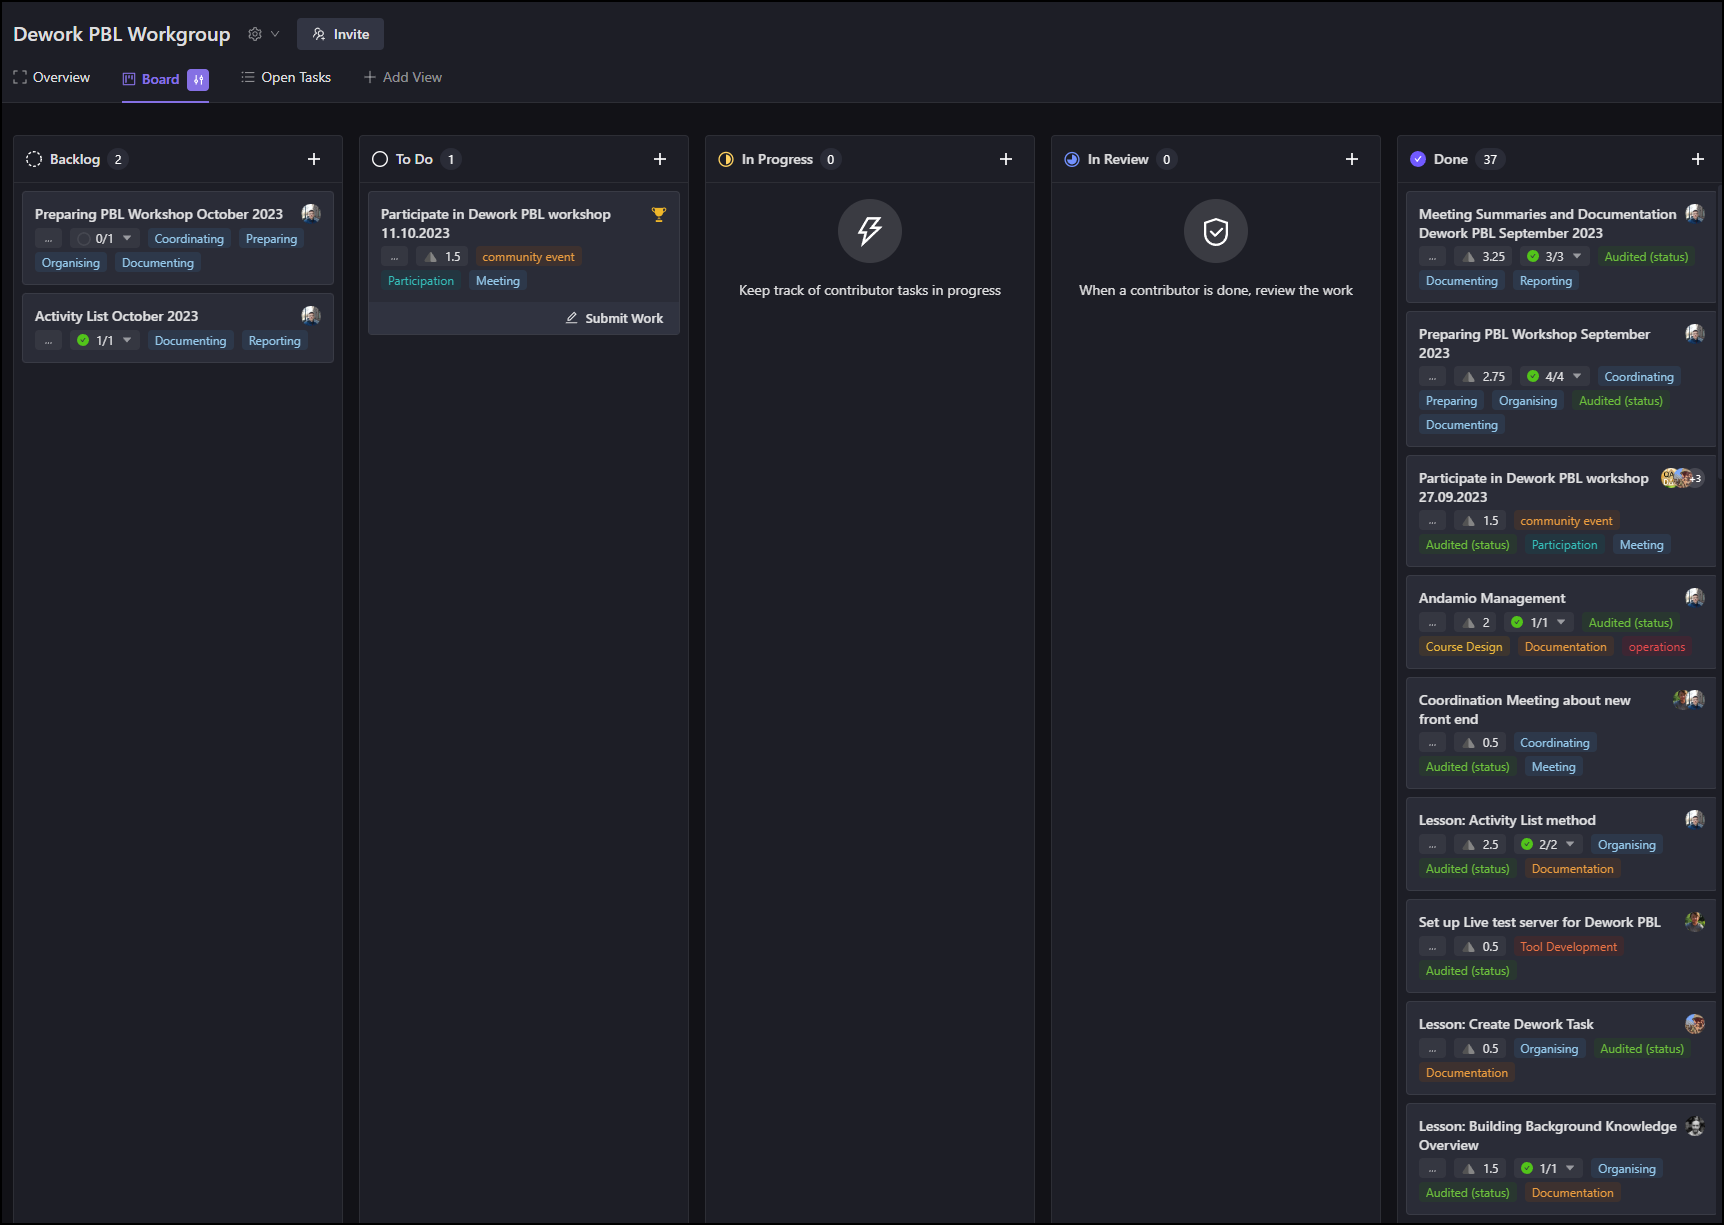Expand 1/1 subtasks on Andamio Management card

pos(1539,623)
